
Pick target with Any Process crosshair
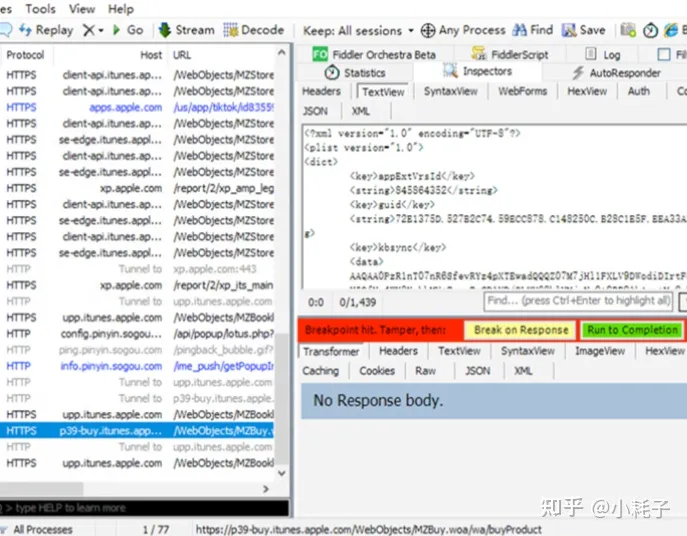click(429, 30)
